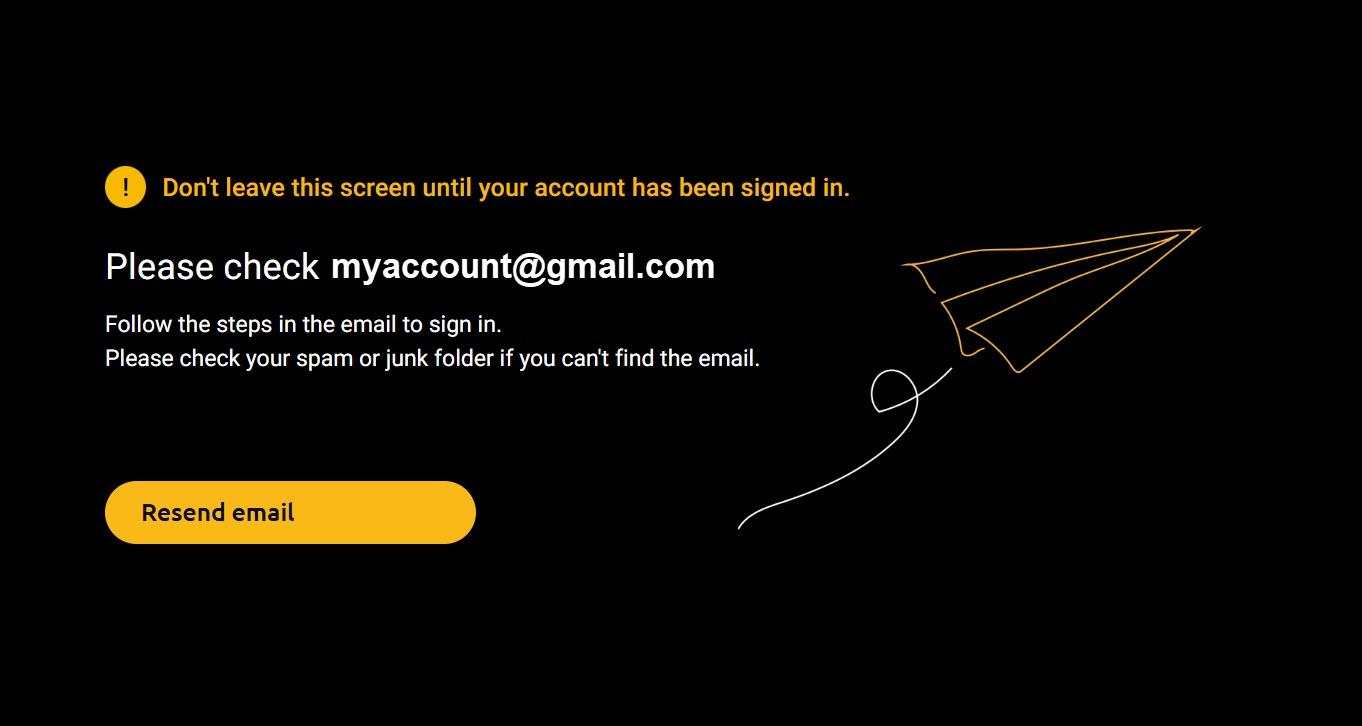Click the yellow exclamation warning icon
1362x726 pixels.
(125, 187)
